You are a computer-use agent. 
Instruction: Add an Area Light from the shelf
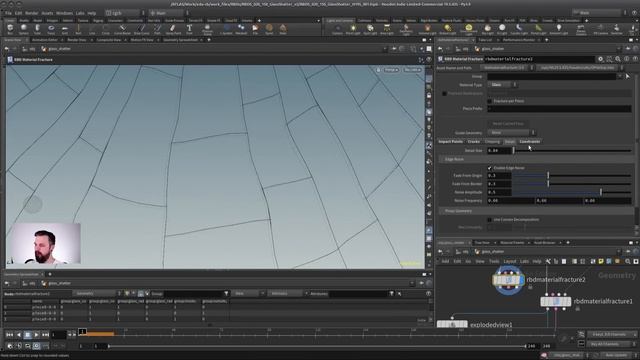coord(387,29)
